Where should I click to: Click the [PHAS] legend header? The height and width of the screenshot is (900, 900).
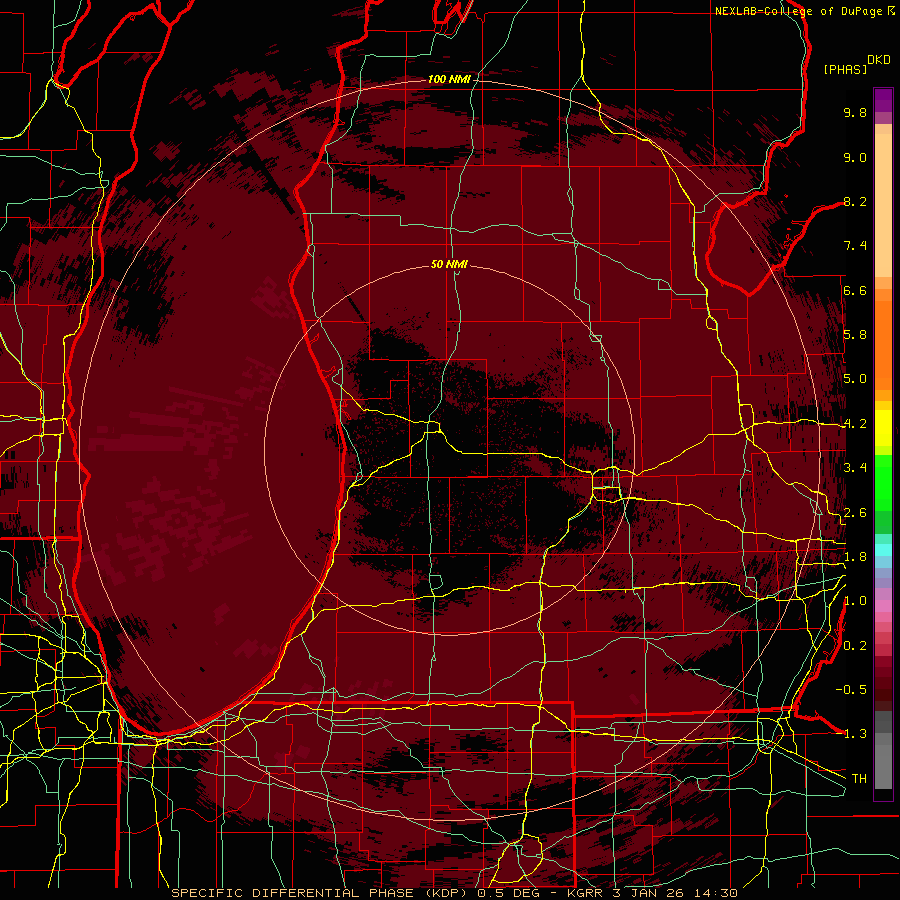point(845,69)
